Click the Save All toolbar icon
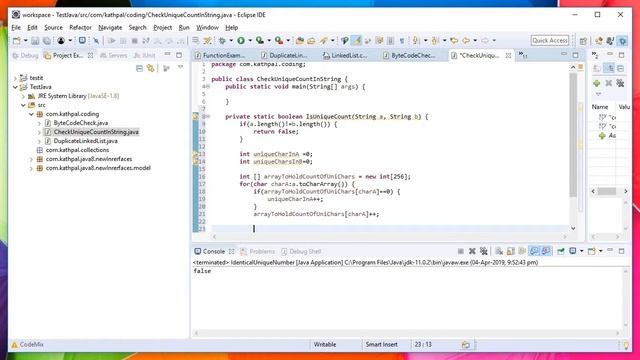Screen dimensions: 640x360 pos(47,40)
